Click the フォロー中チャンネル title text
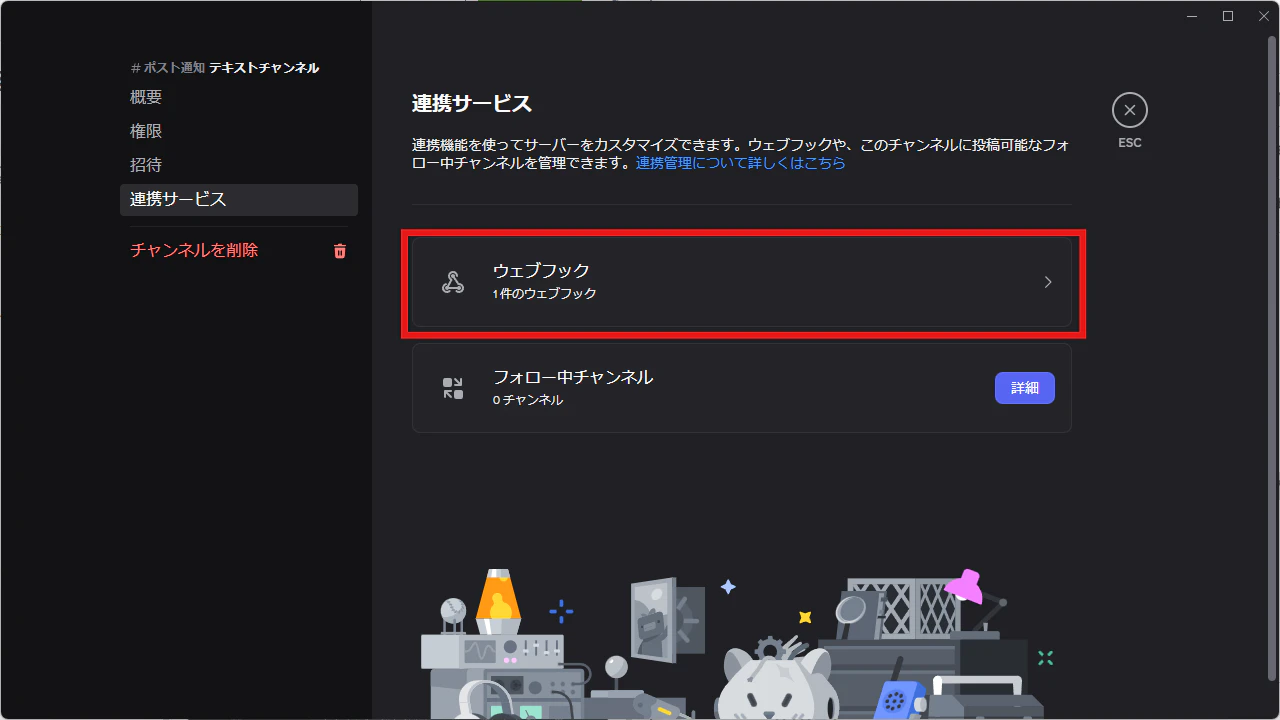 tap(573, 377)
